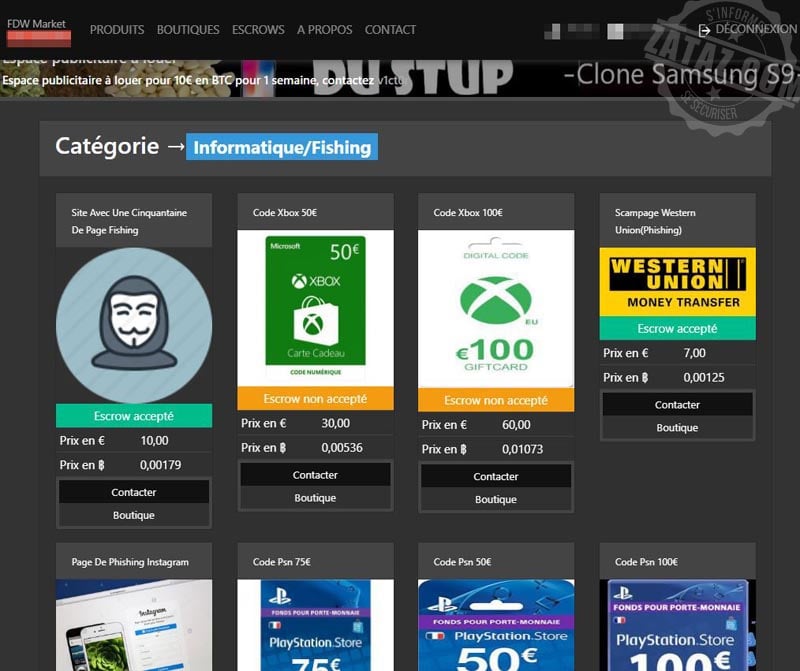Image resolution: width=800 pixels, height=671 pixels.
Task: Click the DÉCONNEXION logout link
Action: pos(756,29)
